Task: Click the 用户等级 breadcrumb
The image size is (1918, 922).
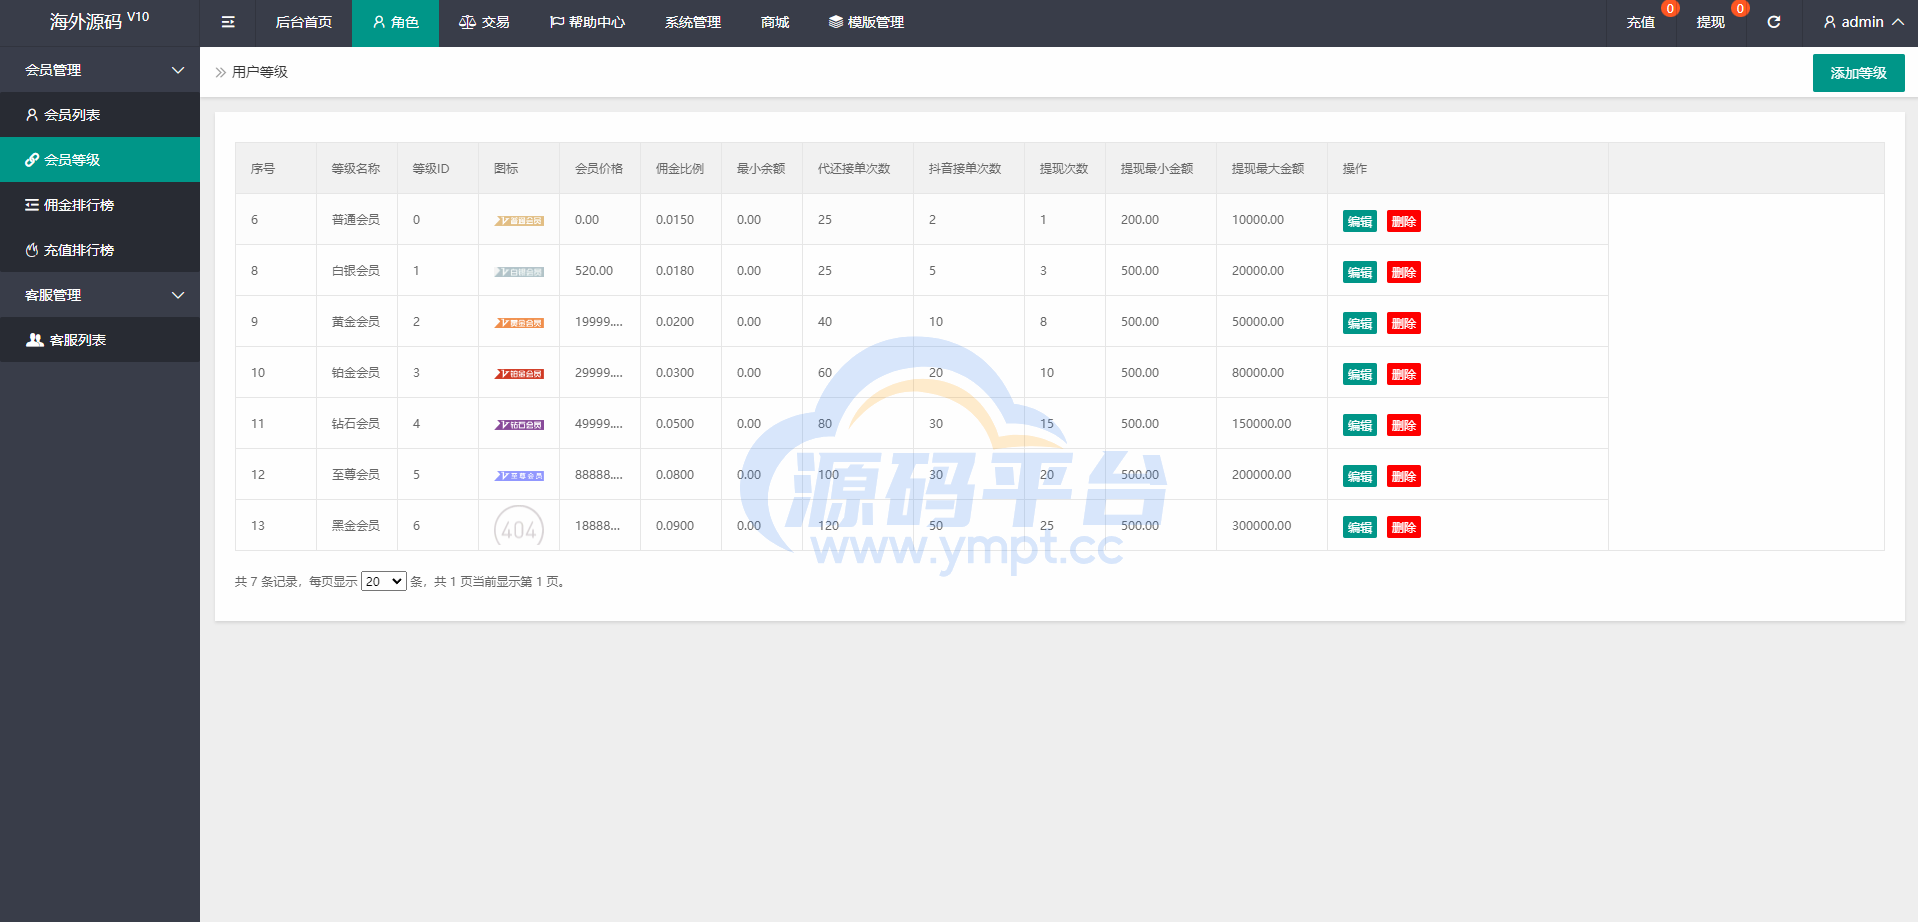Action: pos(260,72)
